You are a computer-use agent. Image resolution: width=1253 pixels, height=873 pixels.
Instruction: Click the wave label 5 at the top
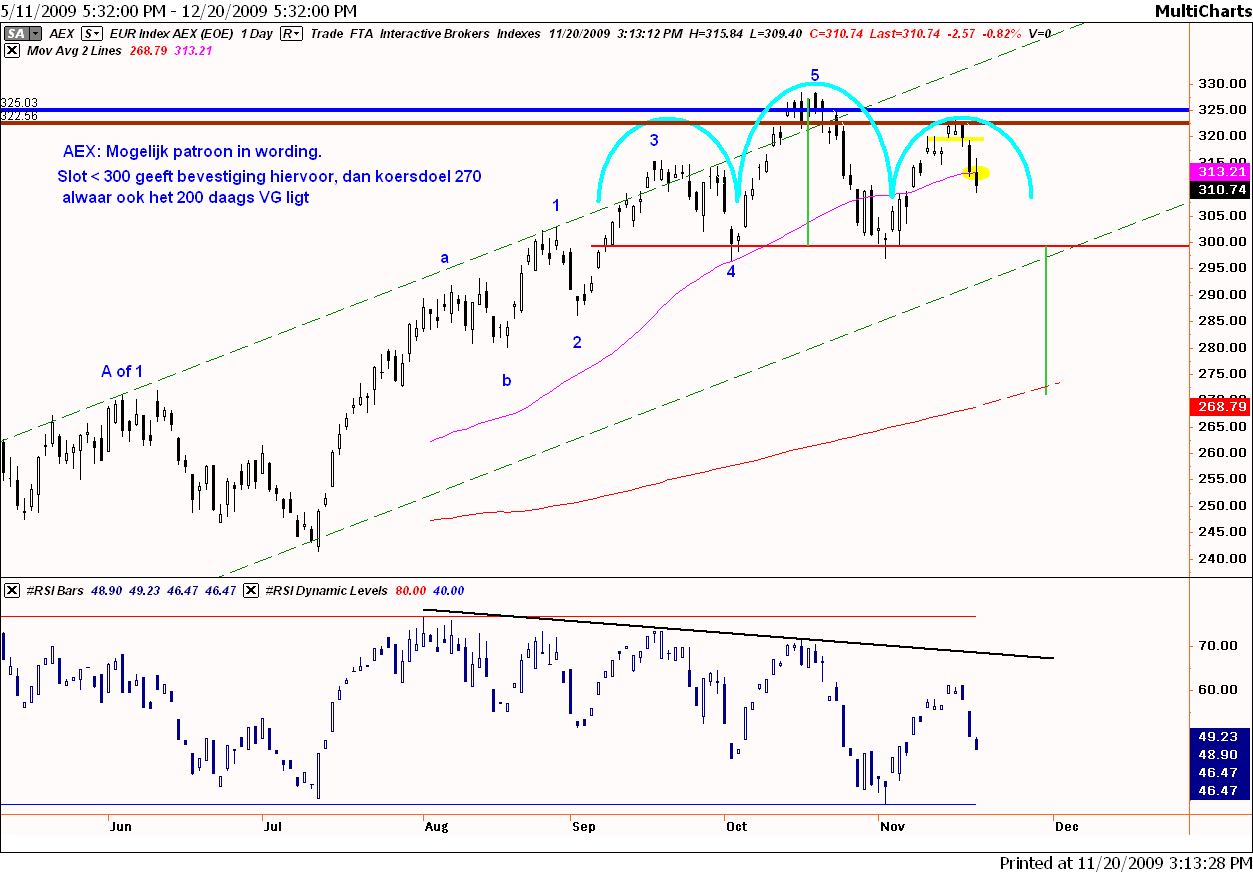[x=815, y=75]
